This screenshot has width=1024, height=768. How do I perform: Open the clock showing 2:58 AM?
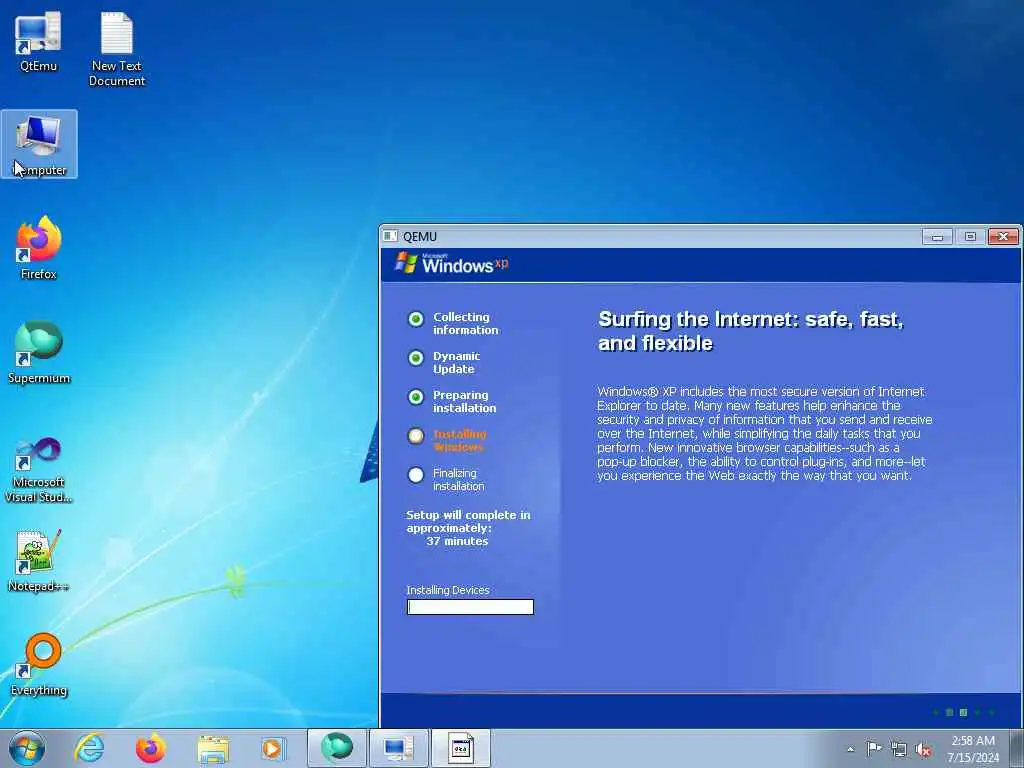tap(973, 748)
